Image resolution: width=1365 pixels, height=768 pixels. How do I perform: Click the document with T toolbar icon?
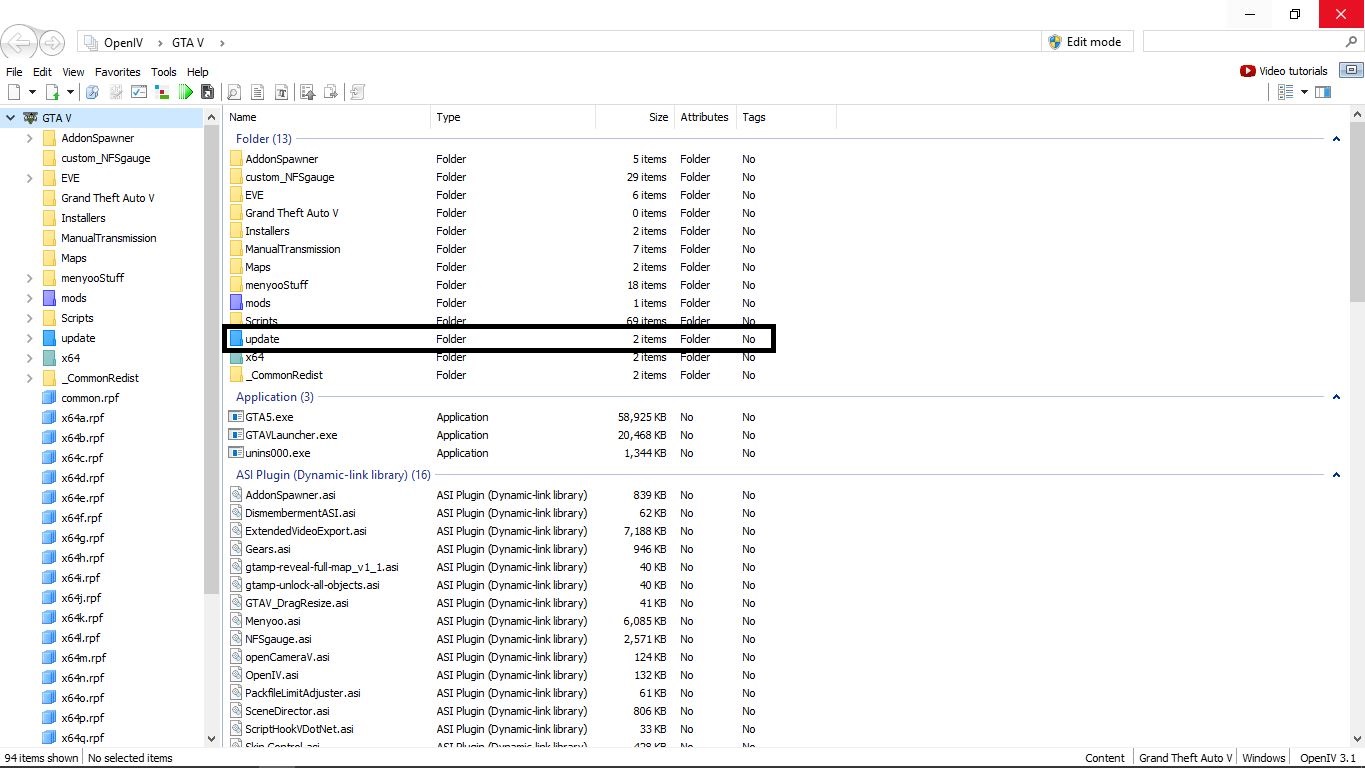click(282, 92)
